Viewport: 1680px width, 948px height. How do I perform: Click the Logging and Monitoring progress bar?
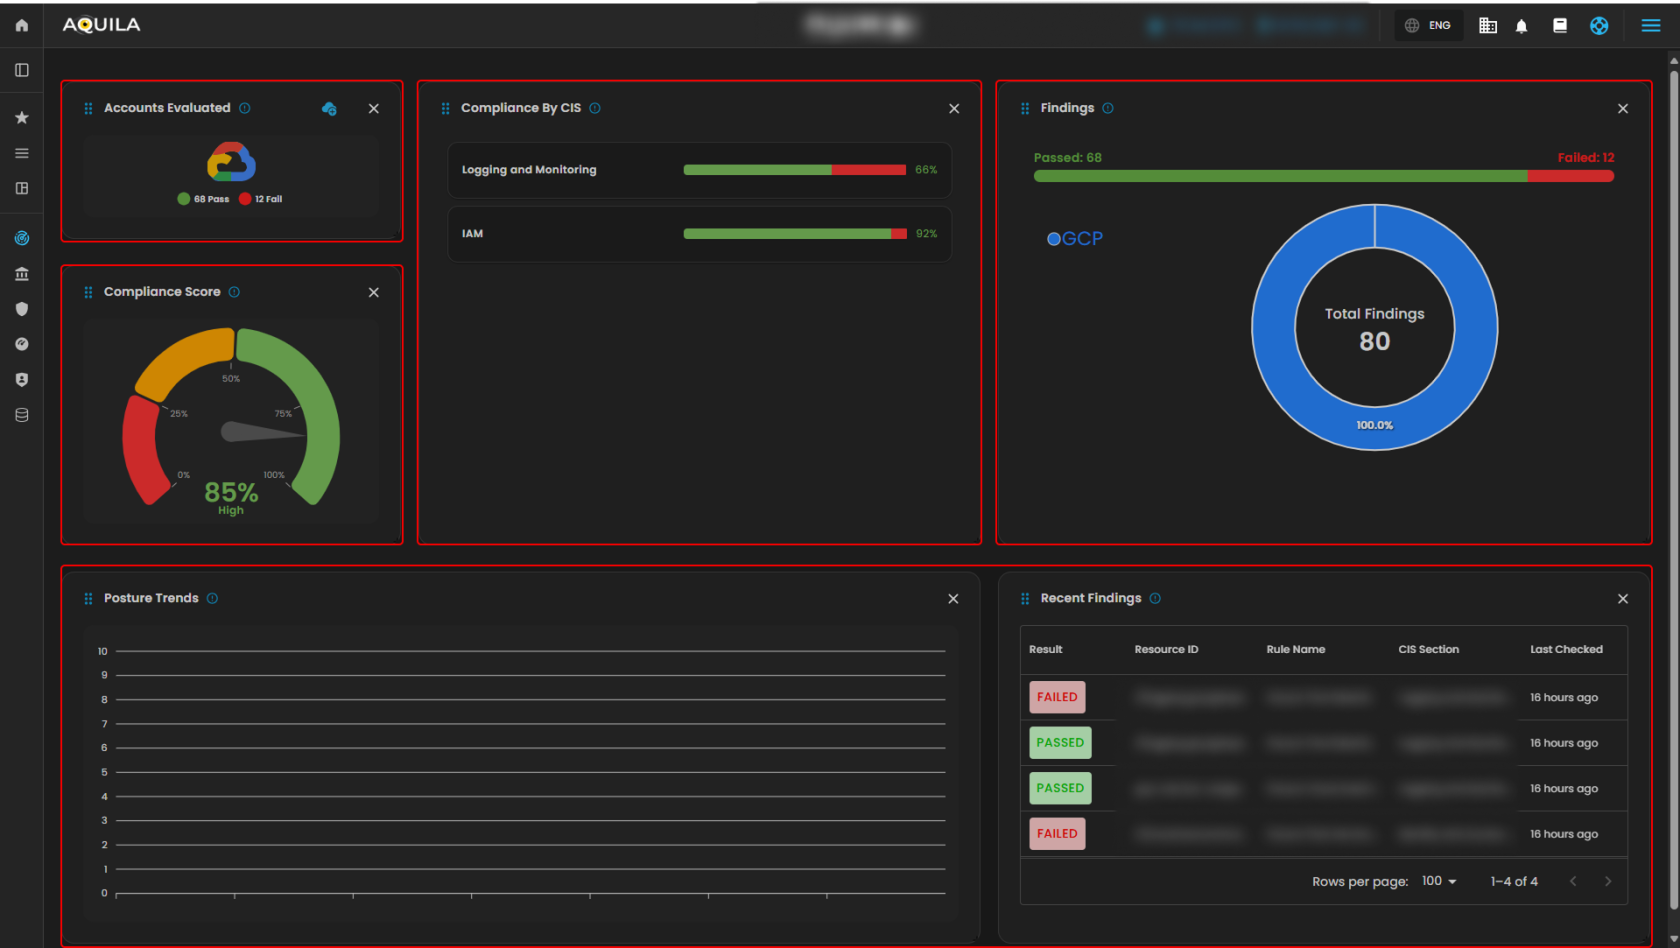794,170
